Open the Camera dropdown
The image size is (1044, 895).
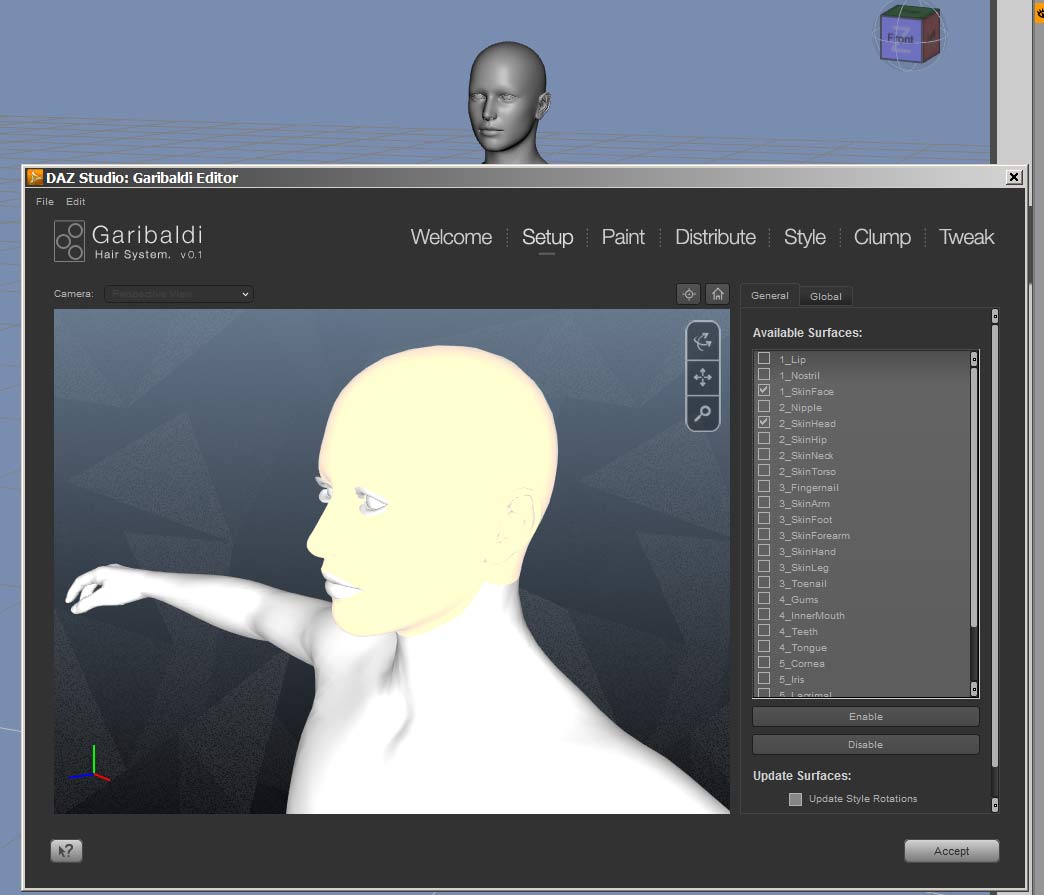tap(178, 294)
